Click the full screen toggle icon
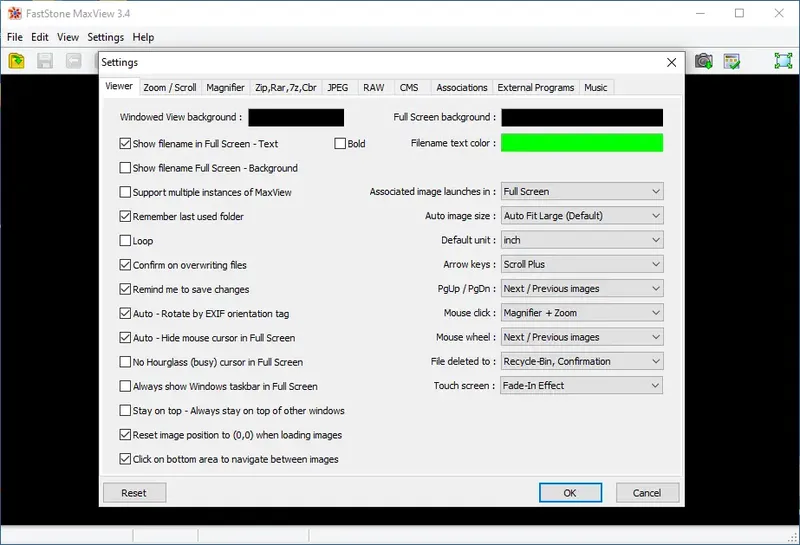This screenshot has height=545, width=800. pos(783,61)
